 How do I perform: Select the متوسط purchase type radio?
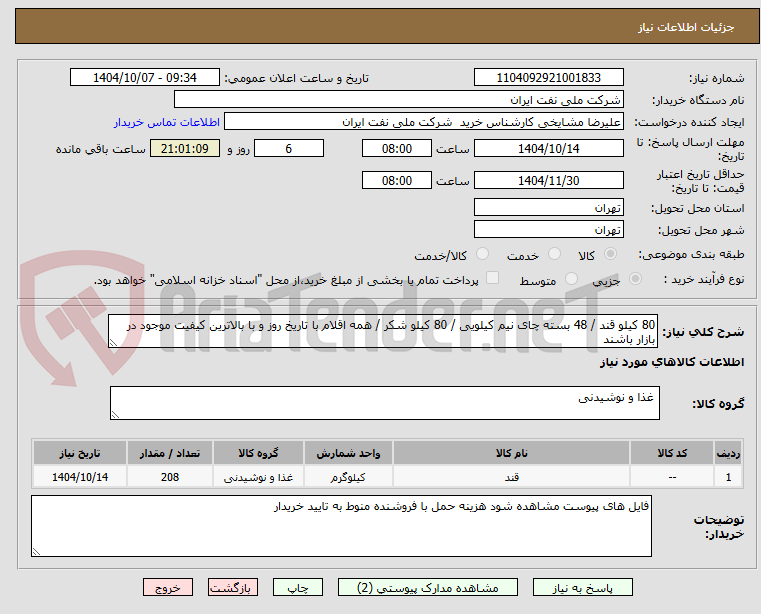pos(572,278)
